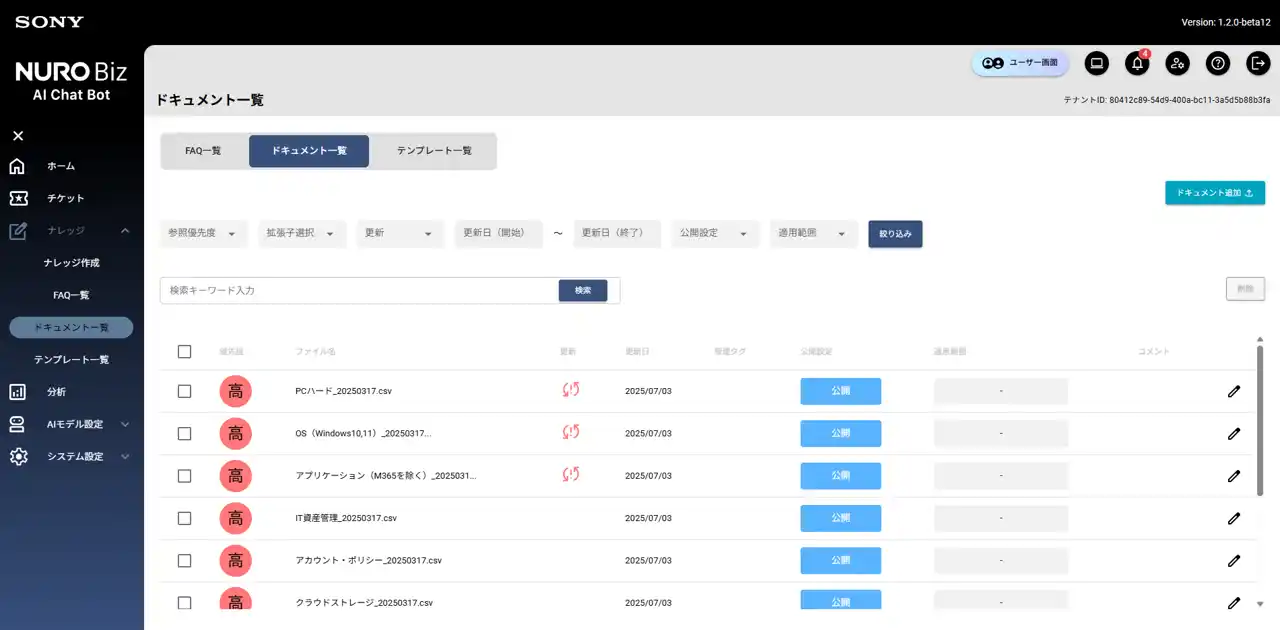Switch to the FAQ一覧 tab
Image resolution: width=1280 pixels, height=630 pixels.
point(203,151)
